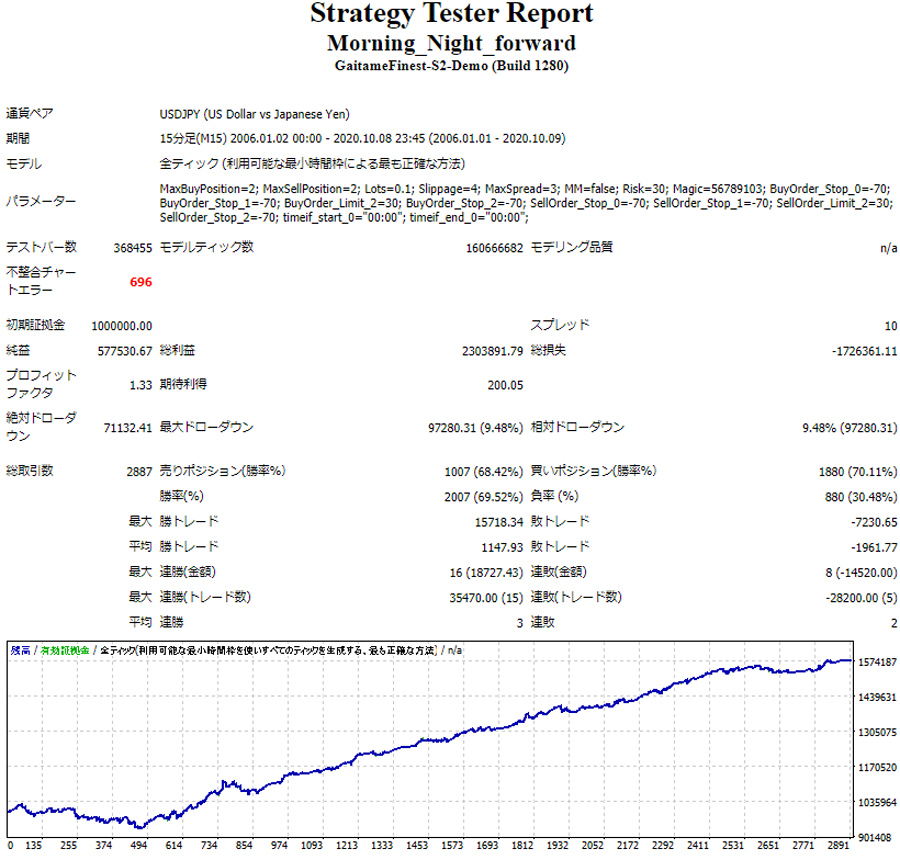
Task: Click chart y-axis label 1305075
Action: pos(877,733)
